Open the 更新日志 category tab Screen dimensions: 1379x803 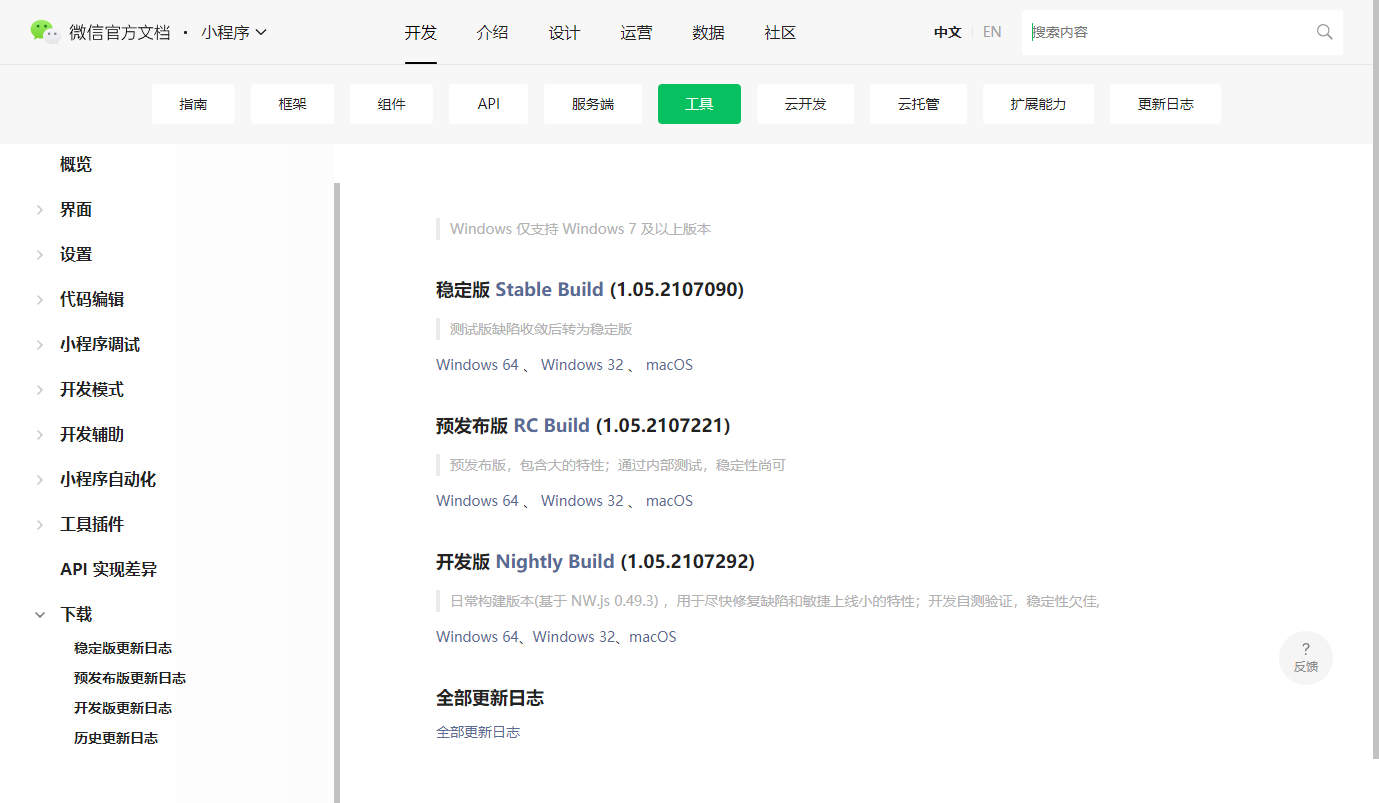click(x=1165, y=104)
